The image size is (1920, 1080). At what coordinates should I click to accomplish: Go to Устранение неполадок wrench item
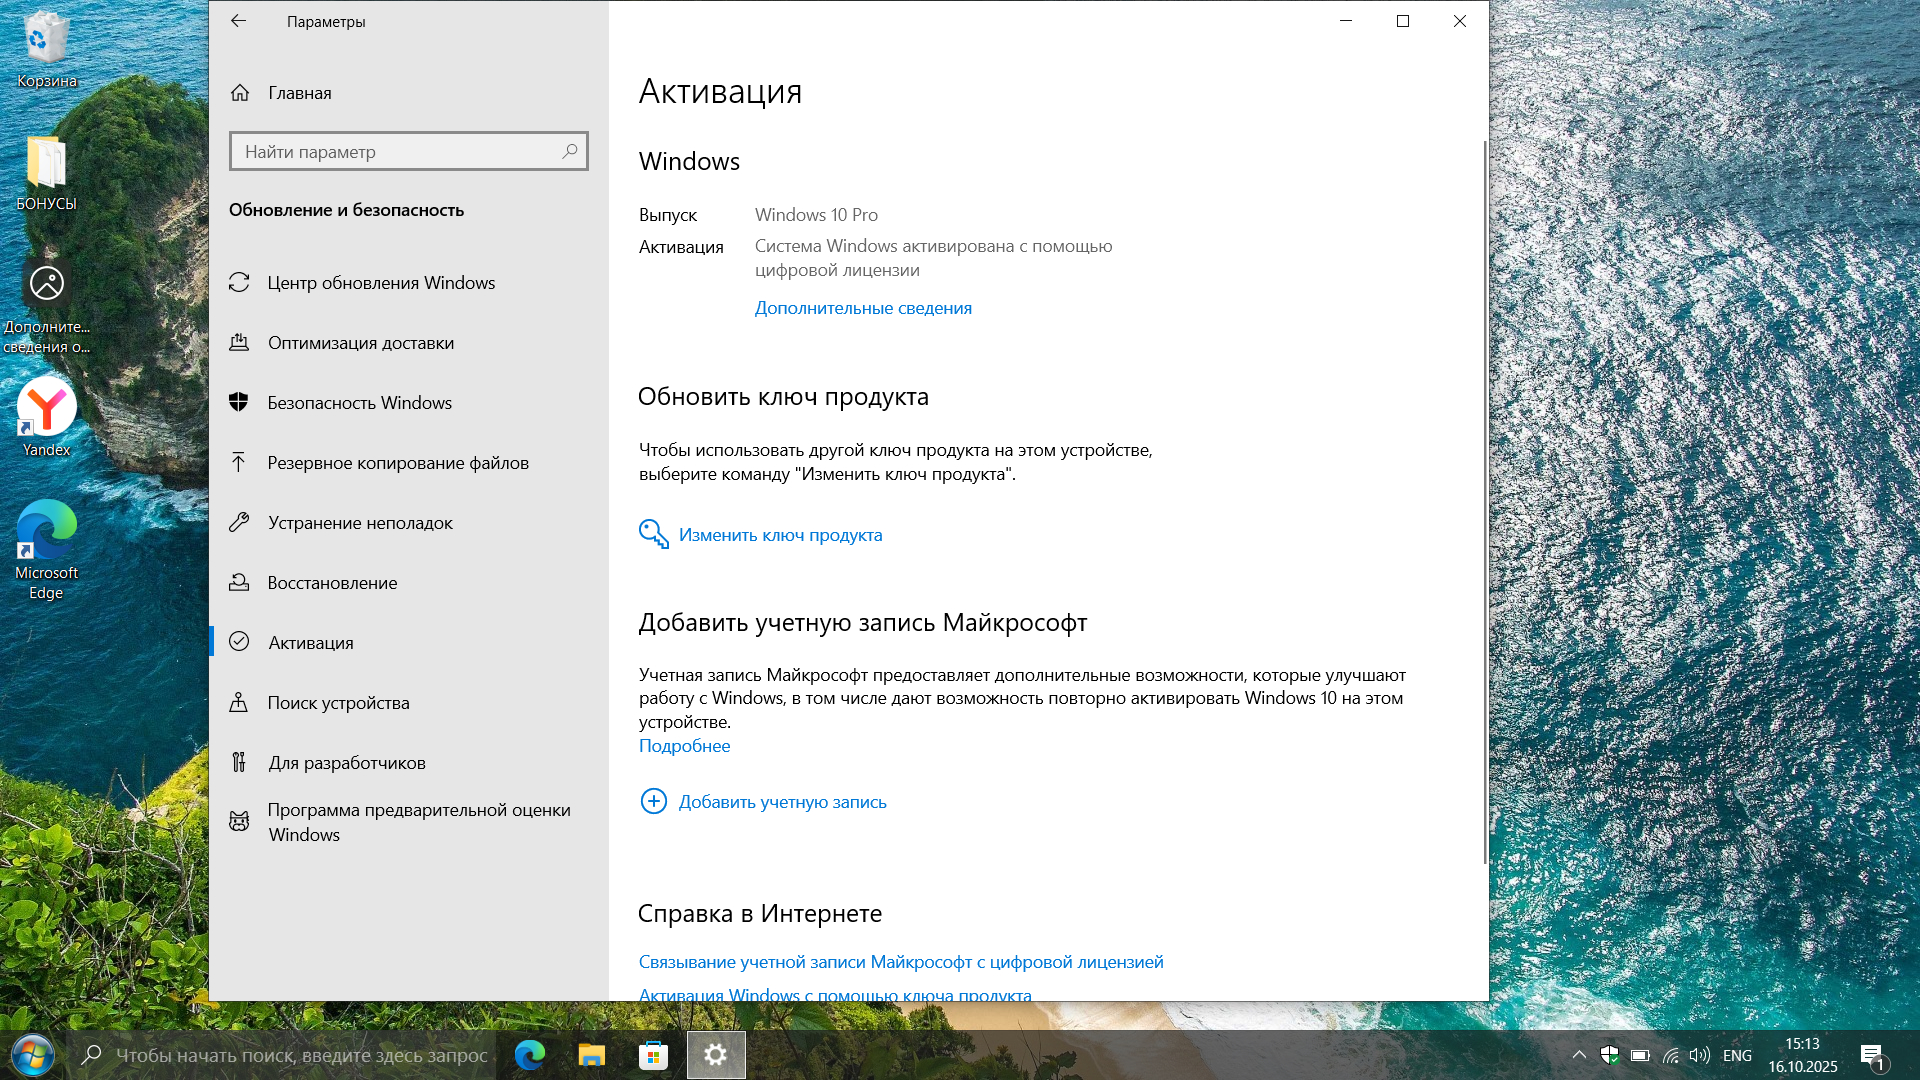[360, 523]
